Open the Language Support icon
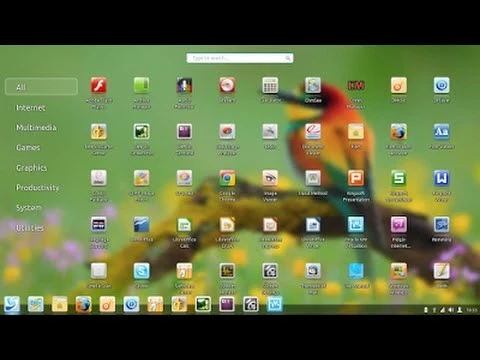Image resolution: width=480 pixels, height=360 pixels. tap(99, 225)
